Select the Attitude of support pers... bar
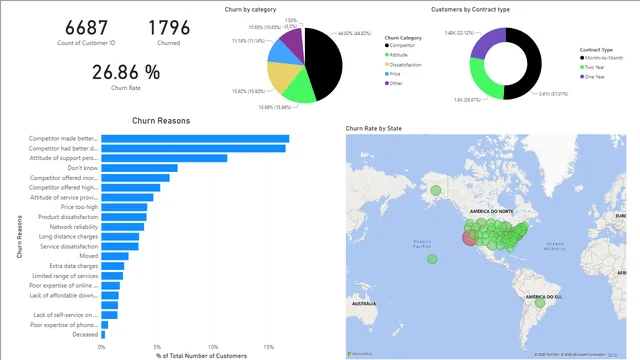 (x=164, y=158)
